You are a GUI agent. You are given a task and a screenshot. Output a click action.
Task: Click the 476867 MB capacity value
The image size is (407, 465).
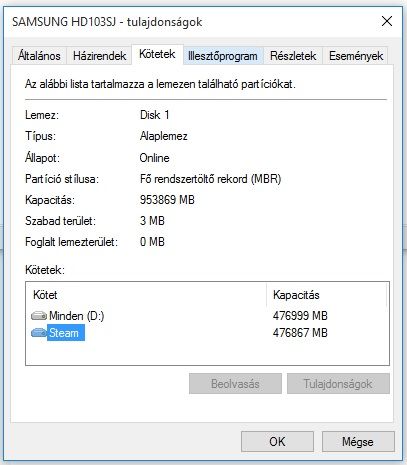(300, 333)
